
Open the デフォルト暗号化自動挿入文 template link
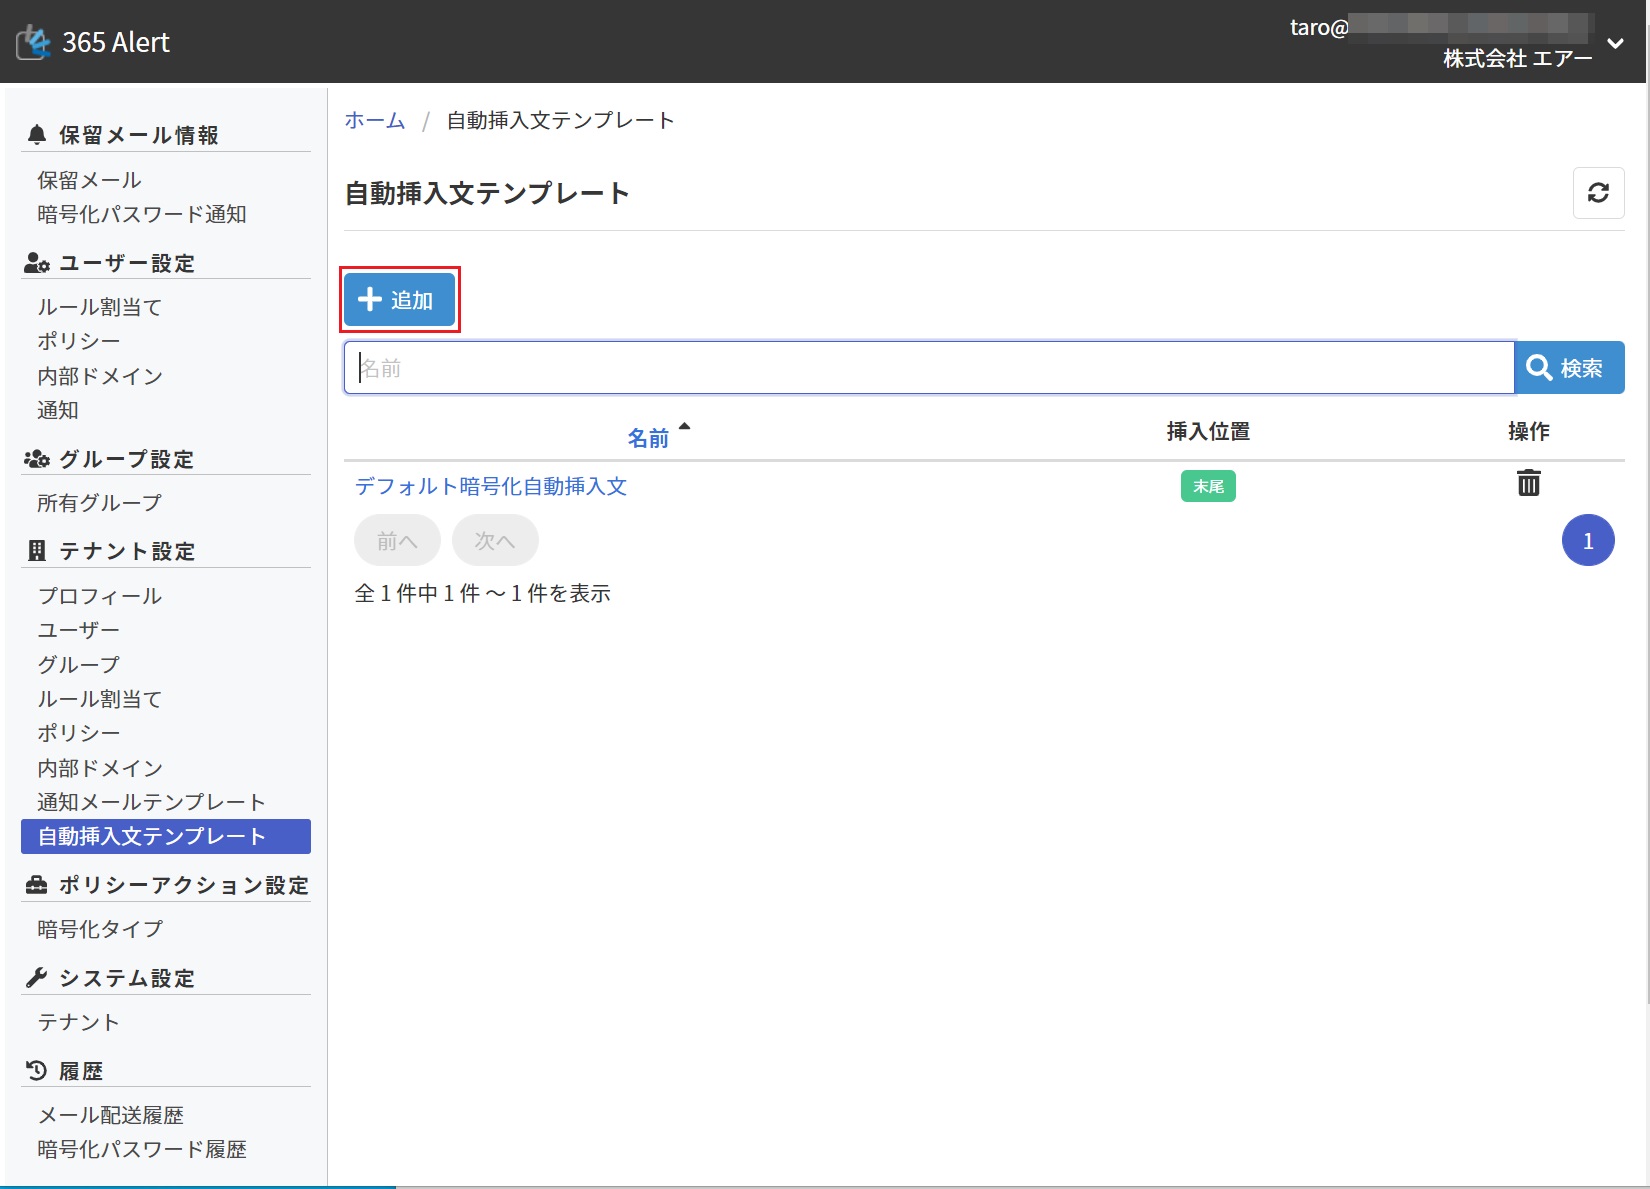tap(491, 486)
